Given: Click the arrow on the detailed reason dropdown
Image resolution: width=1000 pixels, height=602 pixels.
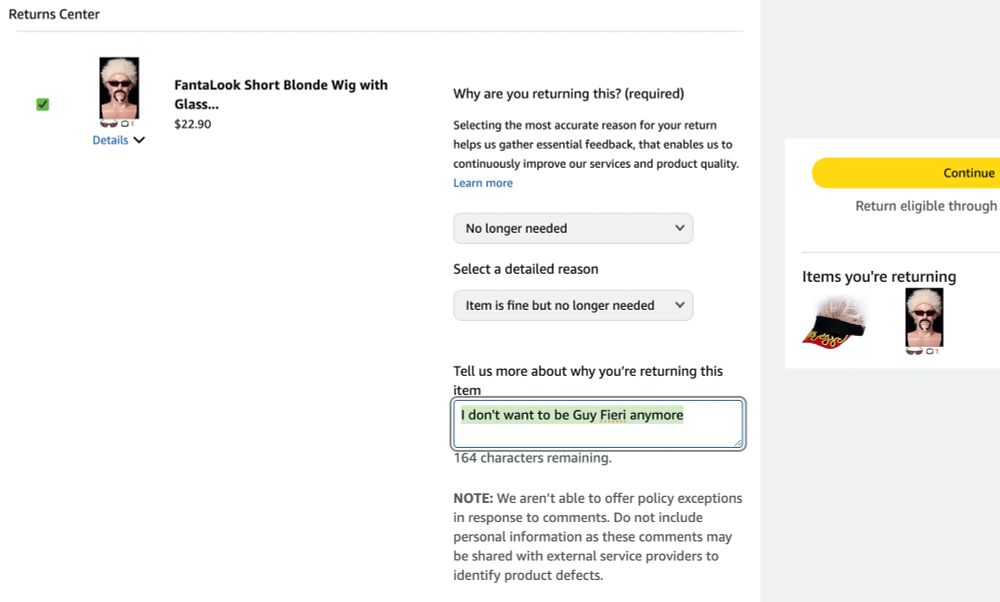Looking at the screenshot, I should pyautogui.click(x=680, y=305).
